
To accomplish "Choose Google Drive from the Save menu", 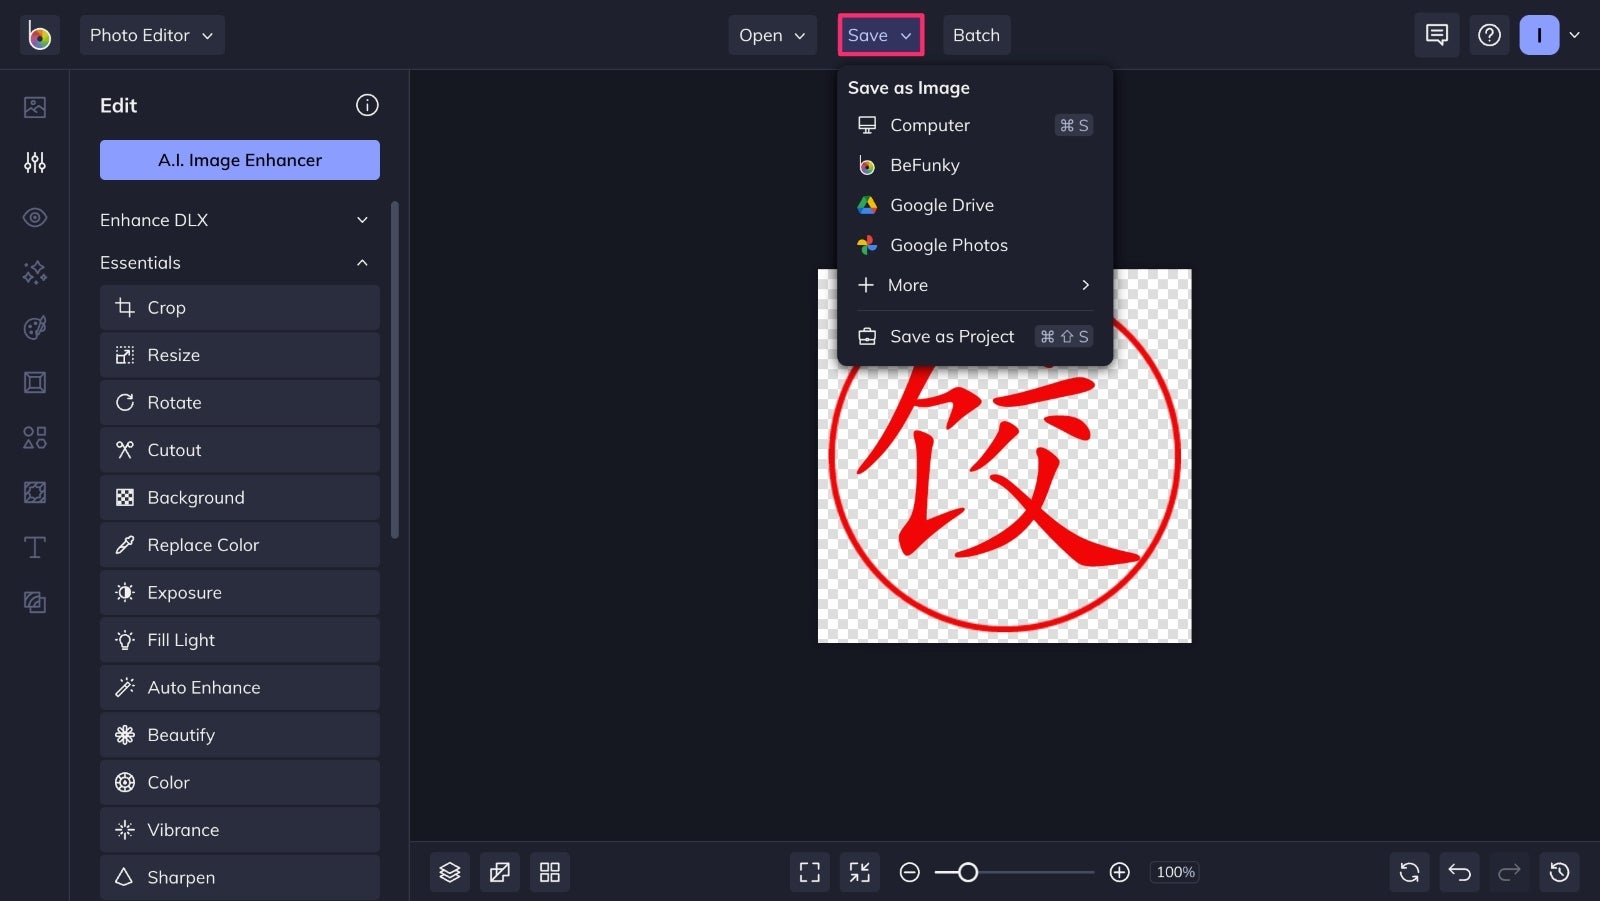I will tap(941, 205).
